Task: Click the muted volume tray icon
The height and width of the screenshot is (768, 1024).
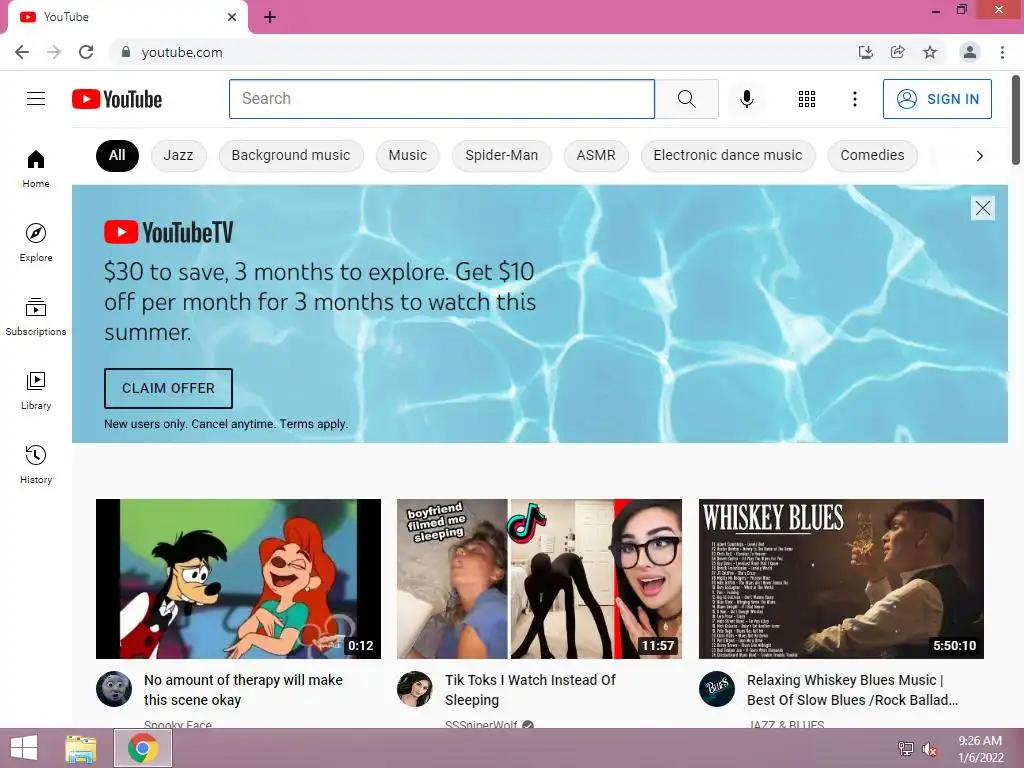Action: (929, 749)
